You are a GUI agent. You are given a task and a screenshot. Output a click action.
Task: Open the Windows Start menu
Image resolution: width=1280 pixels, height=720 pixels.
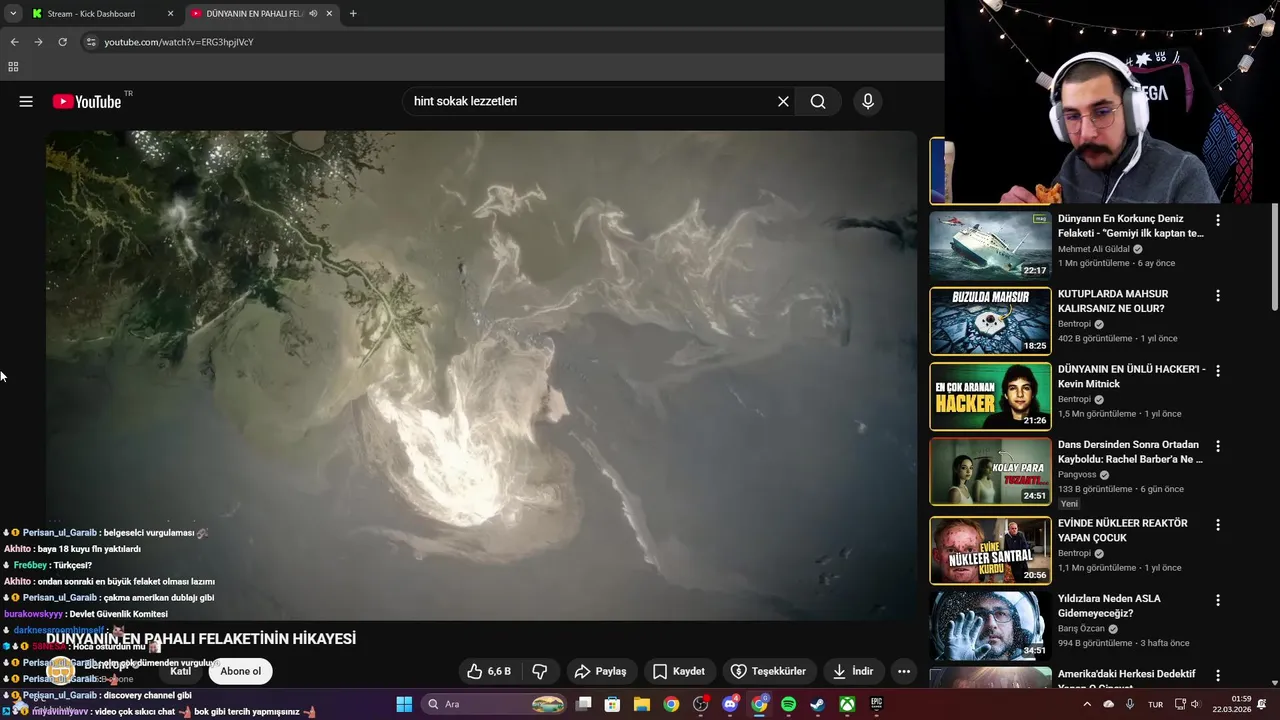(x=404, y=704)
